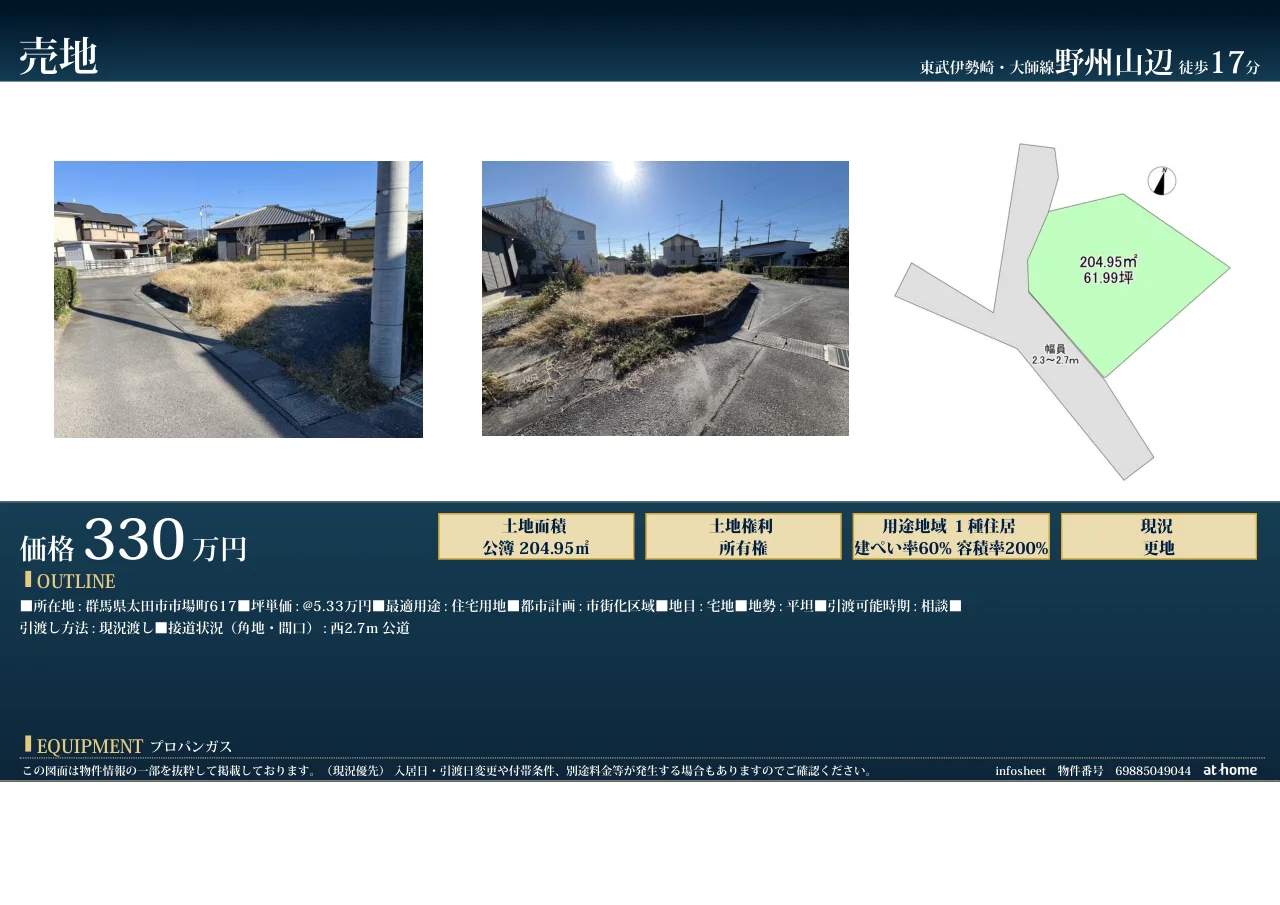
Task: Open the right vacant lot photo
Action: [x=665, y=298]
